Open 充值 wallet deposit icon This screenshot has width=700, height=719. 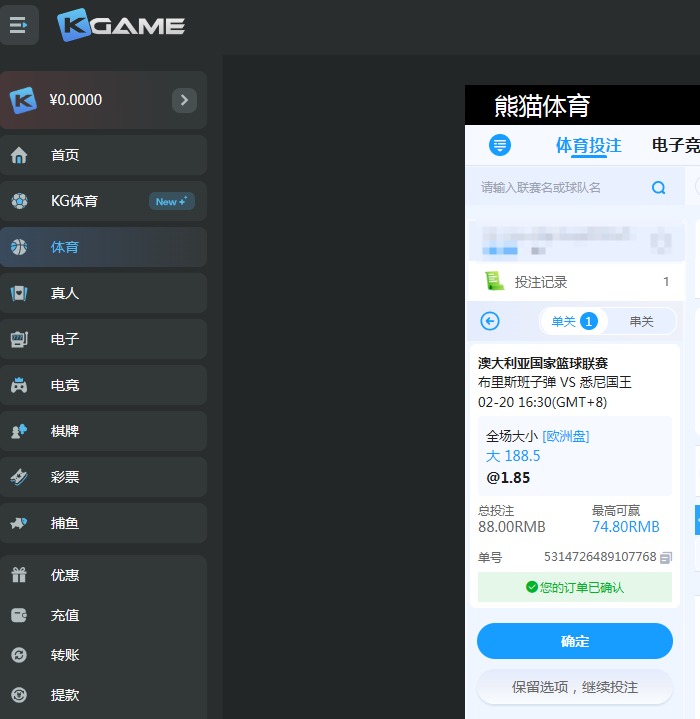click(x=19, y=615)
